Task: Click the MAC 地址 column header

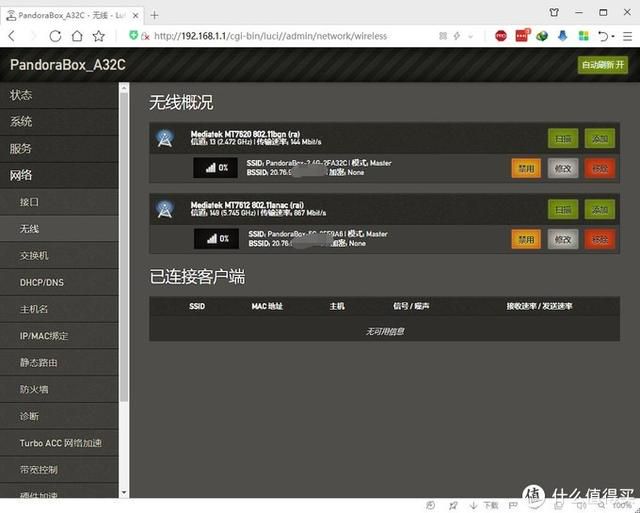Action: coord(267,306)
